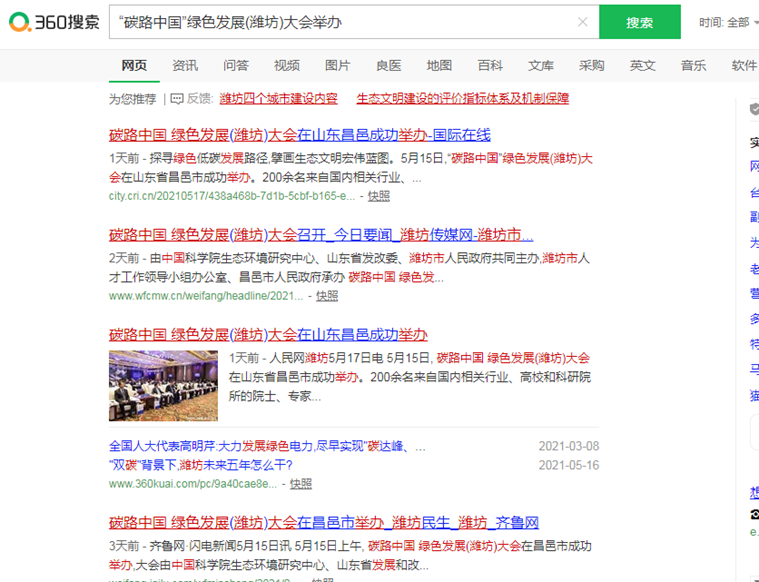Open the 文库 tab
The image size is (759, 582).
point(541,65)
